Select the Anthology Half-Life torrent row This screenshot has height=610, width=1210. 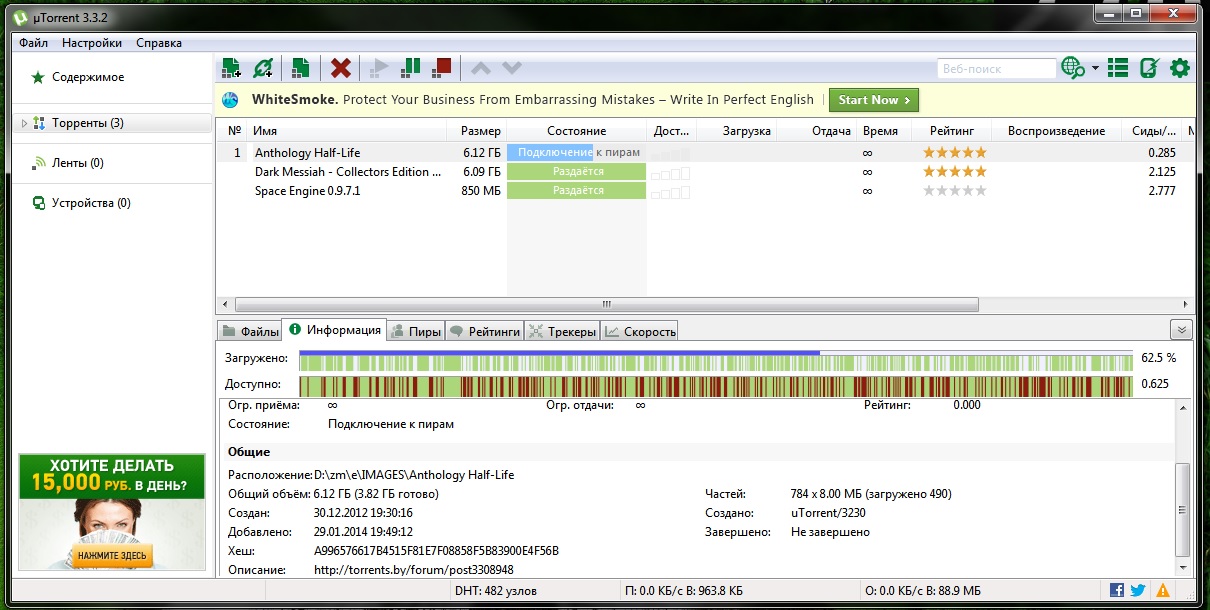pyautogui.click(x=705, y=153)
